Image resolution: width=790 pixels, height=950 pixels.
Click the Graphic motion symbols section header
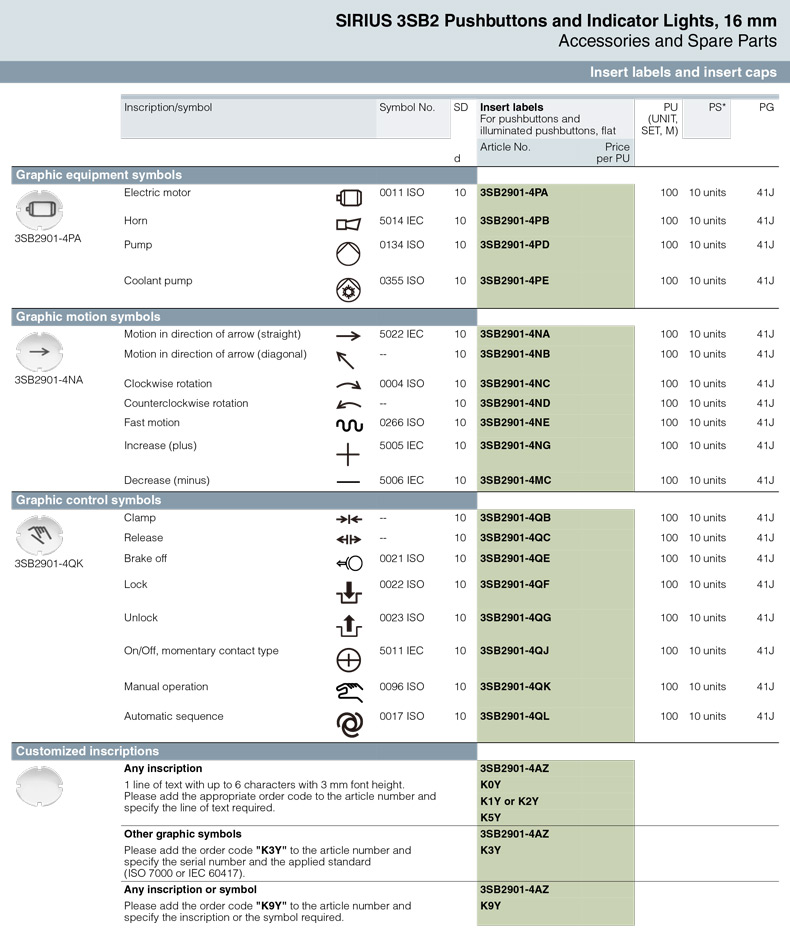(88, 317)
